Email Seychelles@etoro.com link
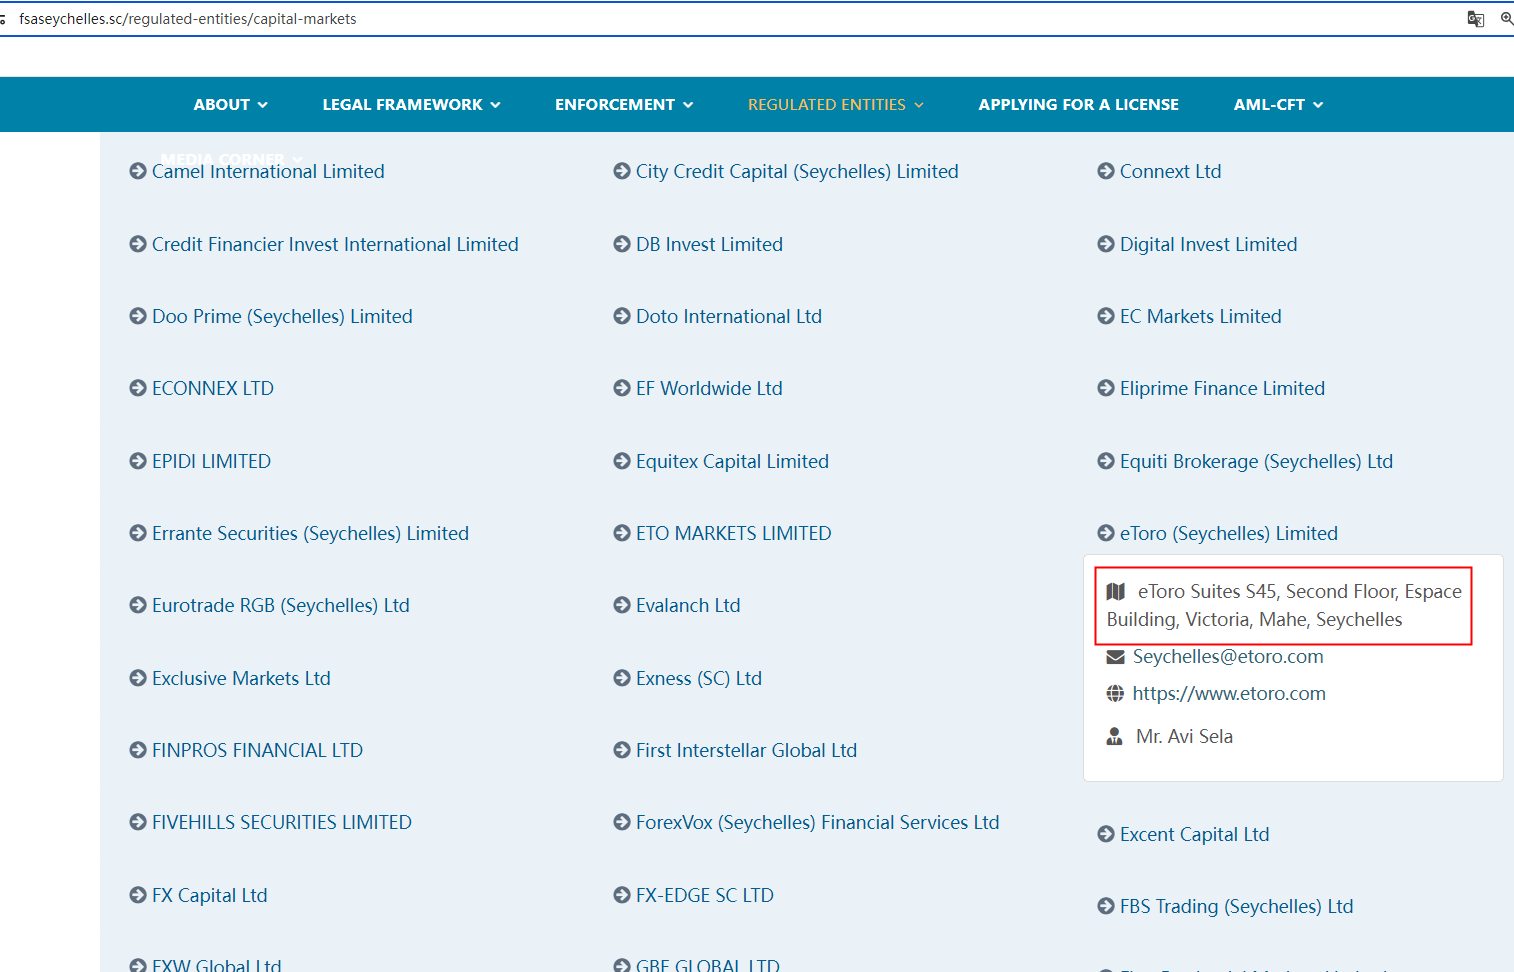The image size is (1514, 972). tap(1228, 657)
